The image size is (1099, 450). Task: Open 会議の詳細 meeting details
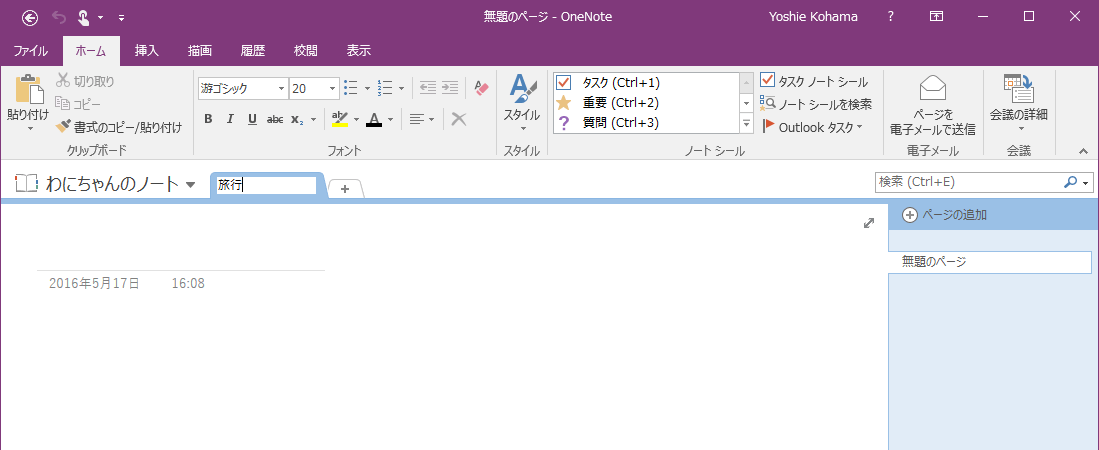pos(1018,103)
